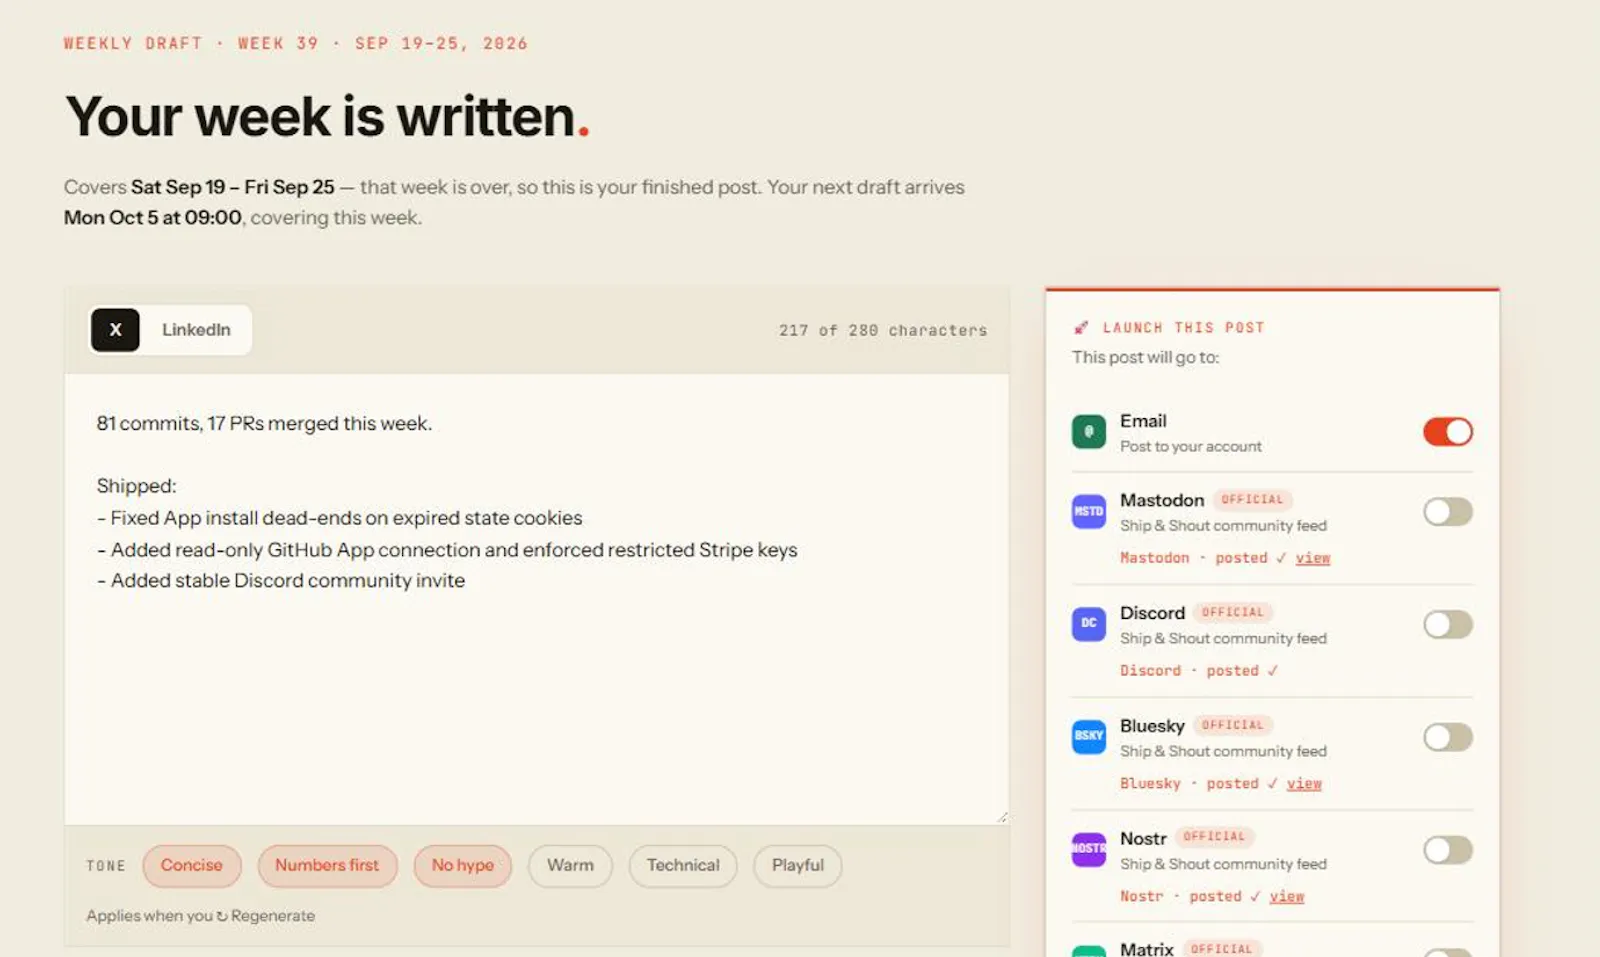Grab the text area resize handle

[x=1002, y=818]
